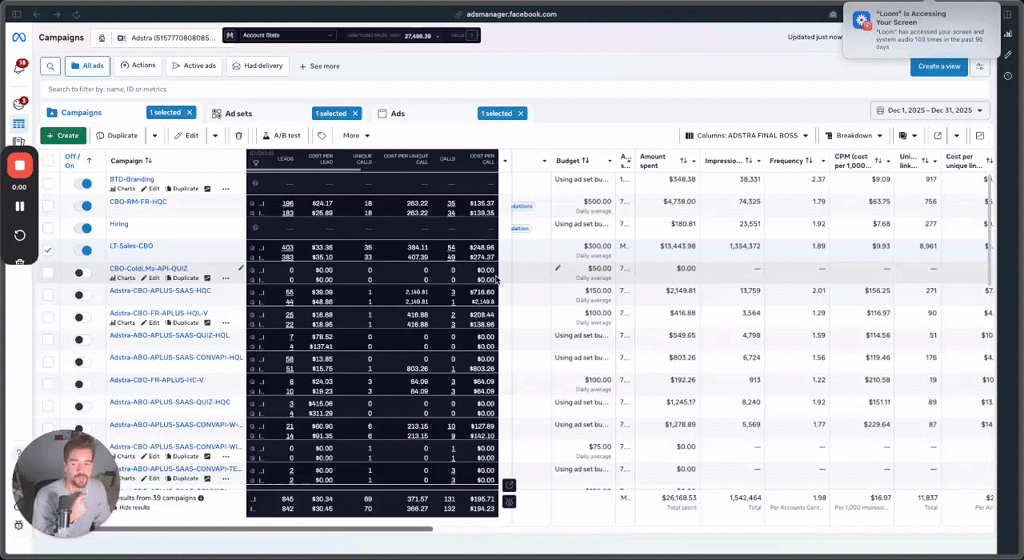
Task: Expand the Edit options arrow
Action: tap(215, 136)
